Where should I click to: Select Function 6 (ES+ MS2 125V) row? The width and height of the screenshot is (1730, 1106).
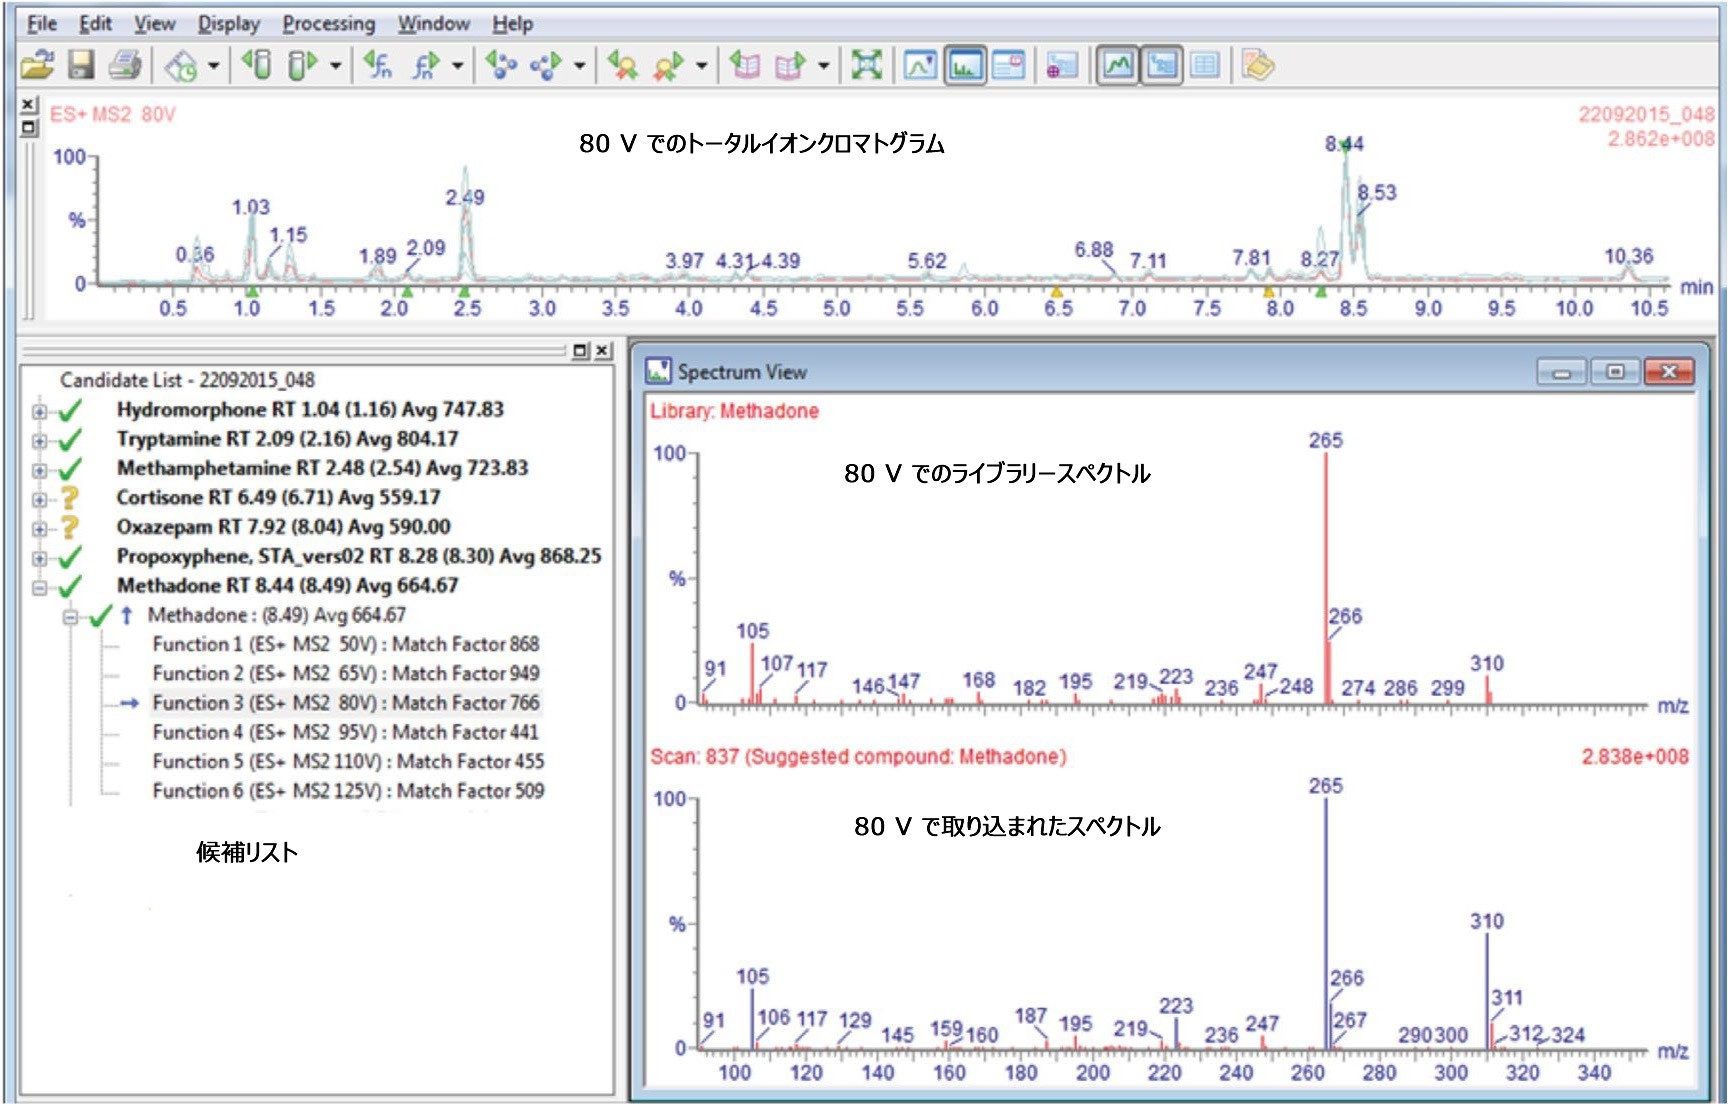348,791
